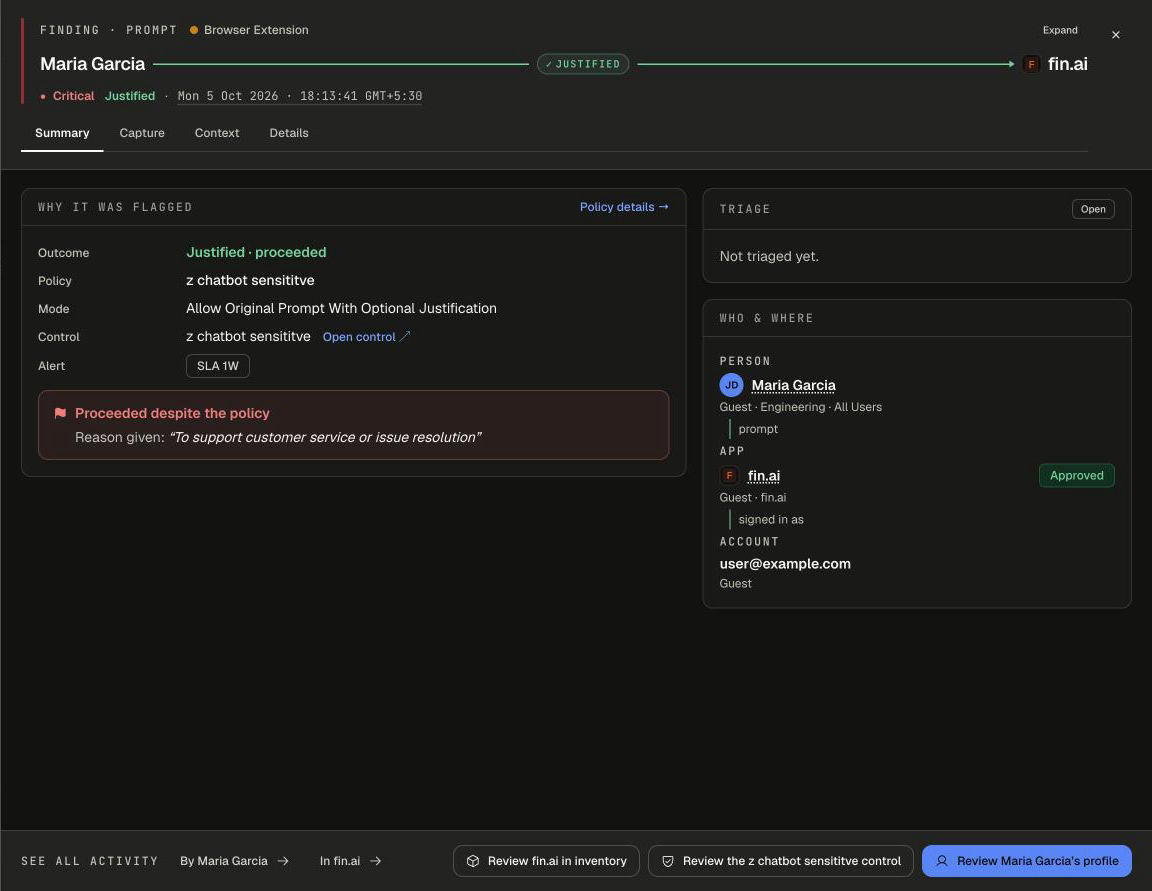Viewport: 1152px width, 891px height.
Task: Click Review fin.ai in inventory
Action: tap(546, 861)
